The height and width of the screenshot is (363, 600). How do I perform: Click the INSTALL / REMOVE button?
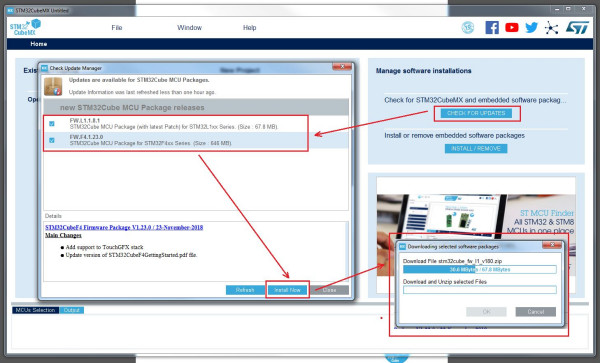[476, 148]
